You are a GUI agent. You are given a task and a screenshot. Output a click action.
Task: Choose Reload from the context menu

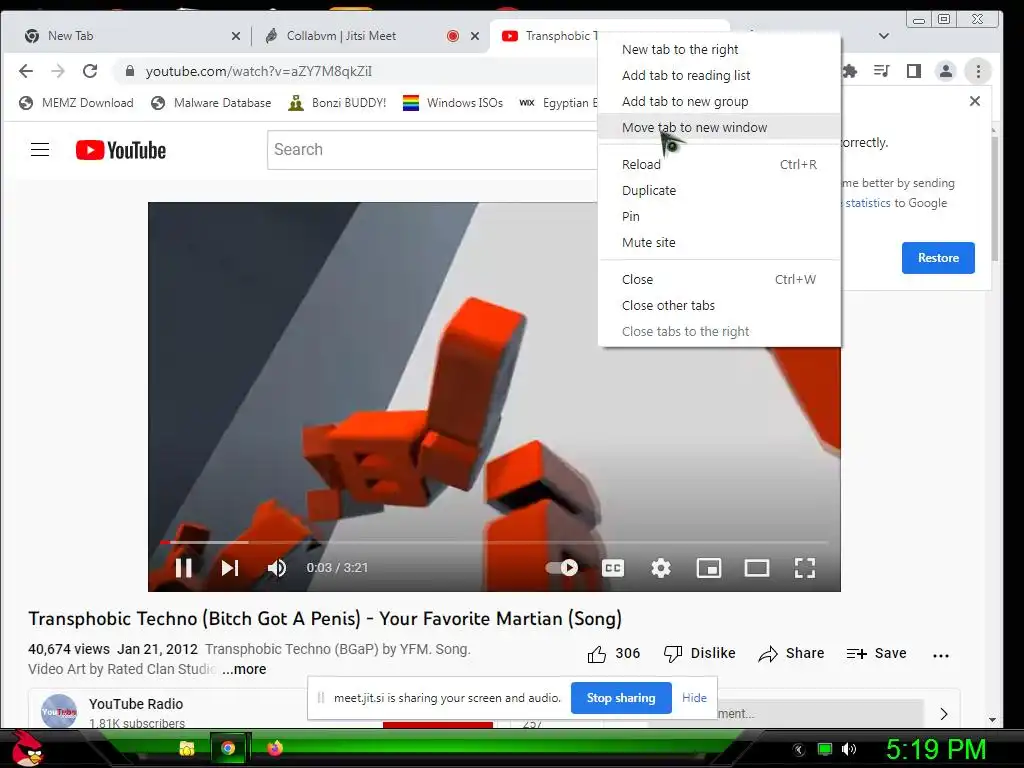(x=719, y=165)
